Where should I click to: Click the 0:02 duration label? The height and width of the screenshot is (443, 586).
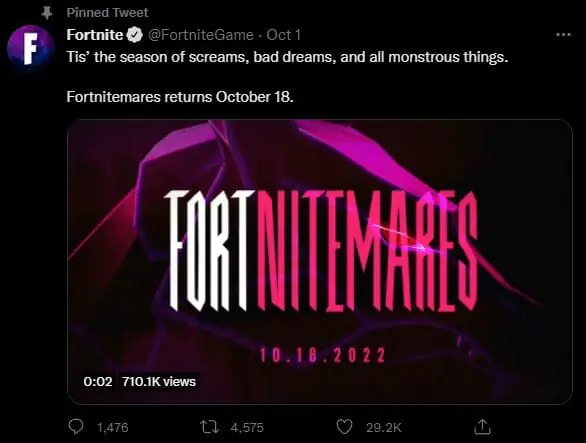pos(98,382)
